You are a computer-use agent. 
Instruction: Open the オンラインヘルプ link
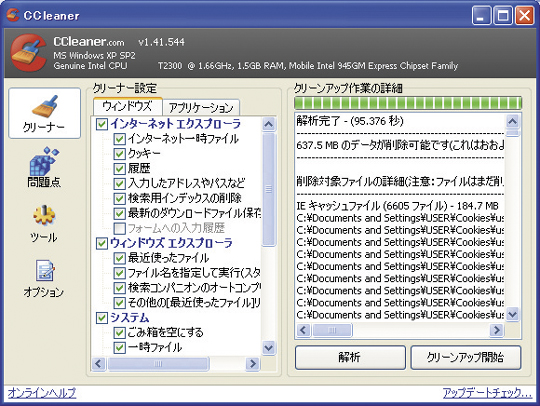point(42,393)
